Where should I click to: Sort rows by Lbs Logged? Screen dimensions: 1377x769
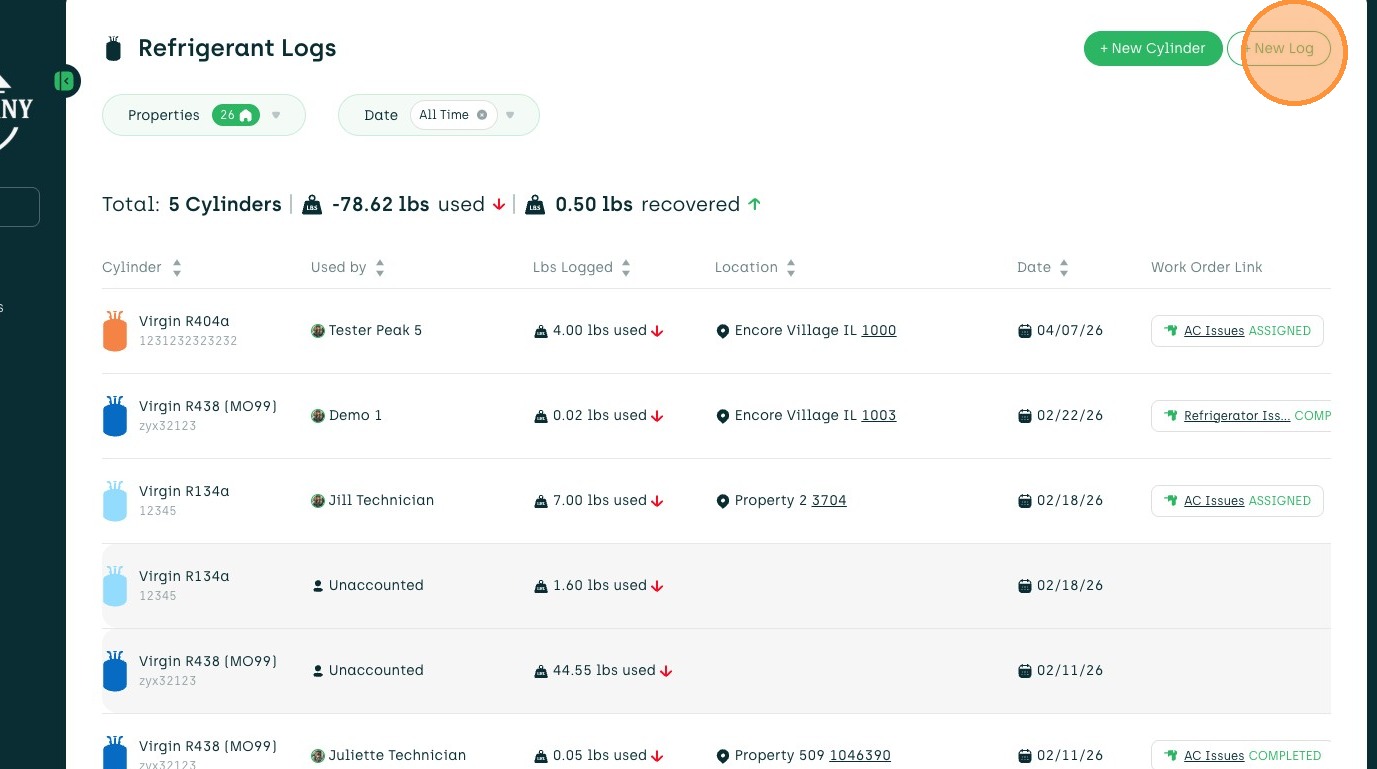[x=626, y=268]
